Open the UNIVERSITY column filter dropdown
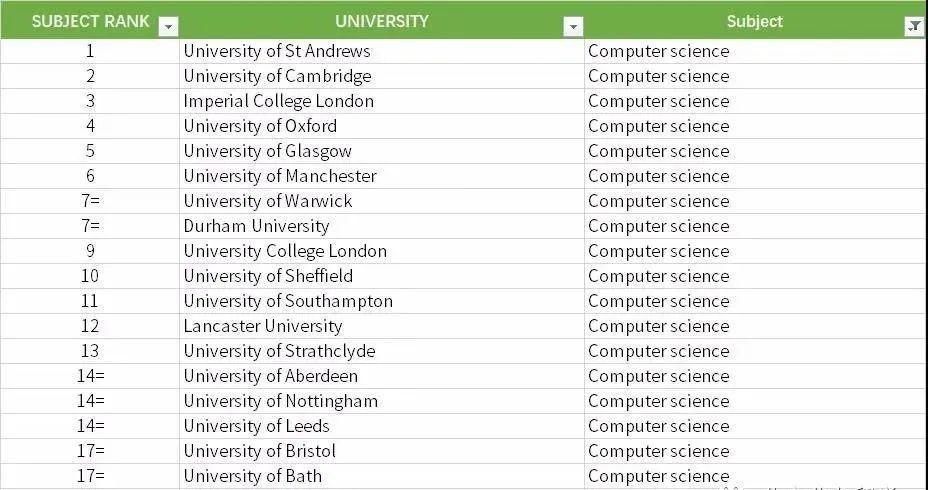928x490 pixels. click(x=573, y=27)
